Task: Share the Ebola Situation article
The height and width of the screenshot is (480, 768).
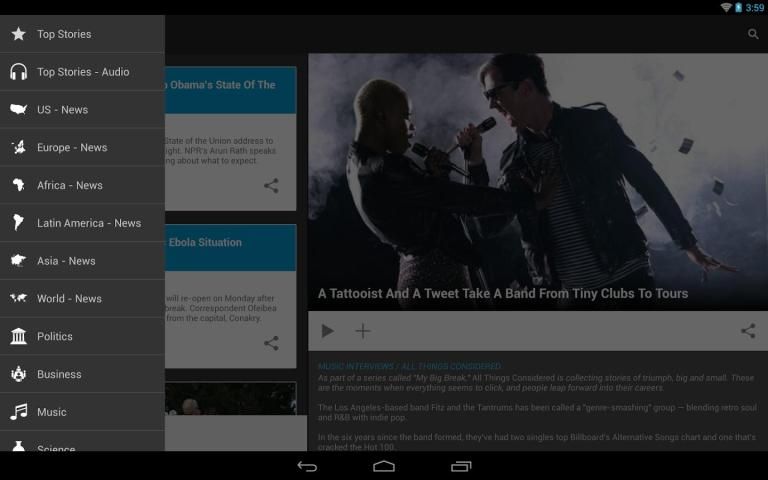Action: (x=271, y=343)
